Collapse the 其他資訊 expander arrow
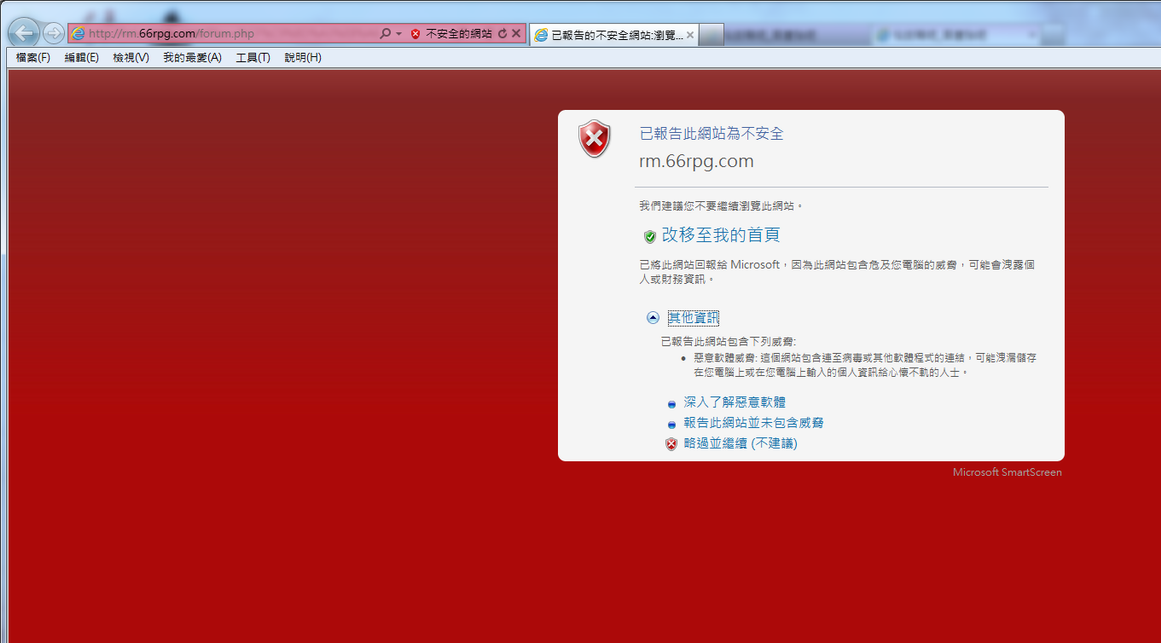The height and width of the screenshot is (643, 1161). pyautogui.click(x=652, y=318)
